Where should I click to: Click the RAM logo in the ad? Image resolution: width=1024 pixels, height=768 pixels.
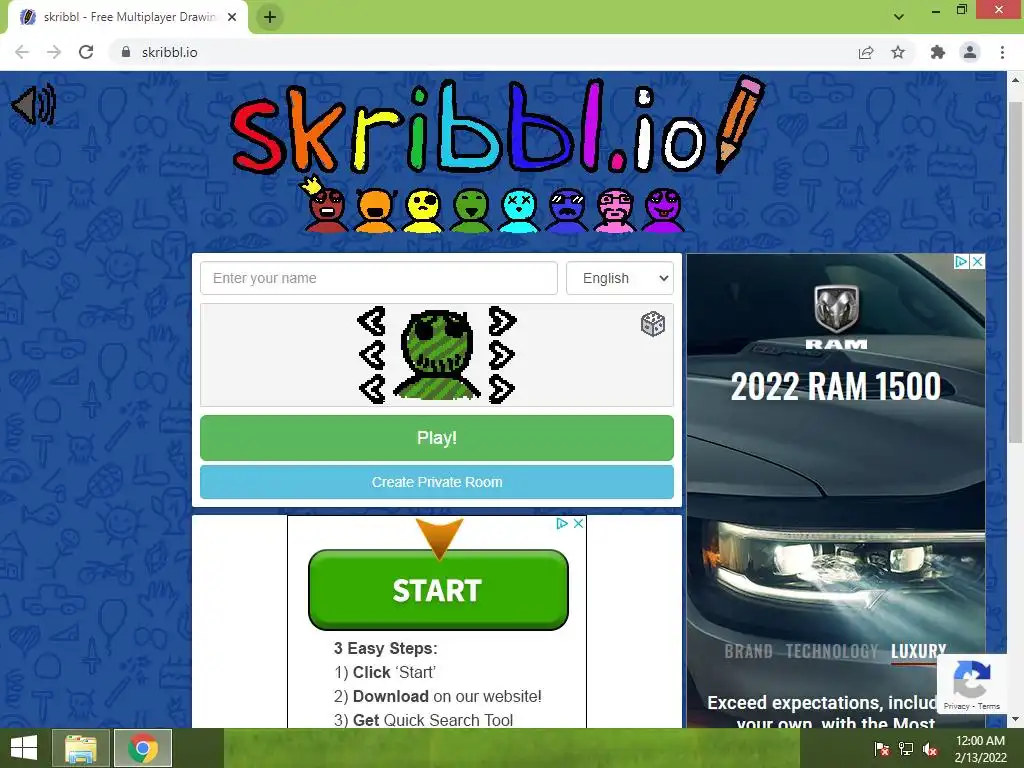point(836,317)
